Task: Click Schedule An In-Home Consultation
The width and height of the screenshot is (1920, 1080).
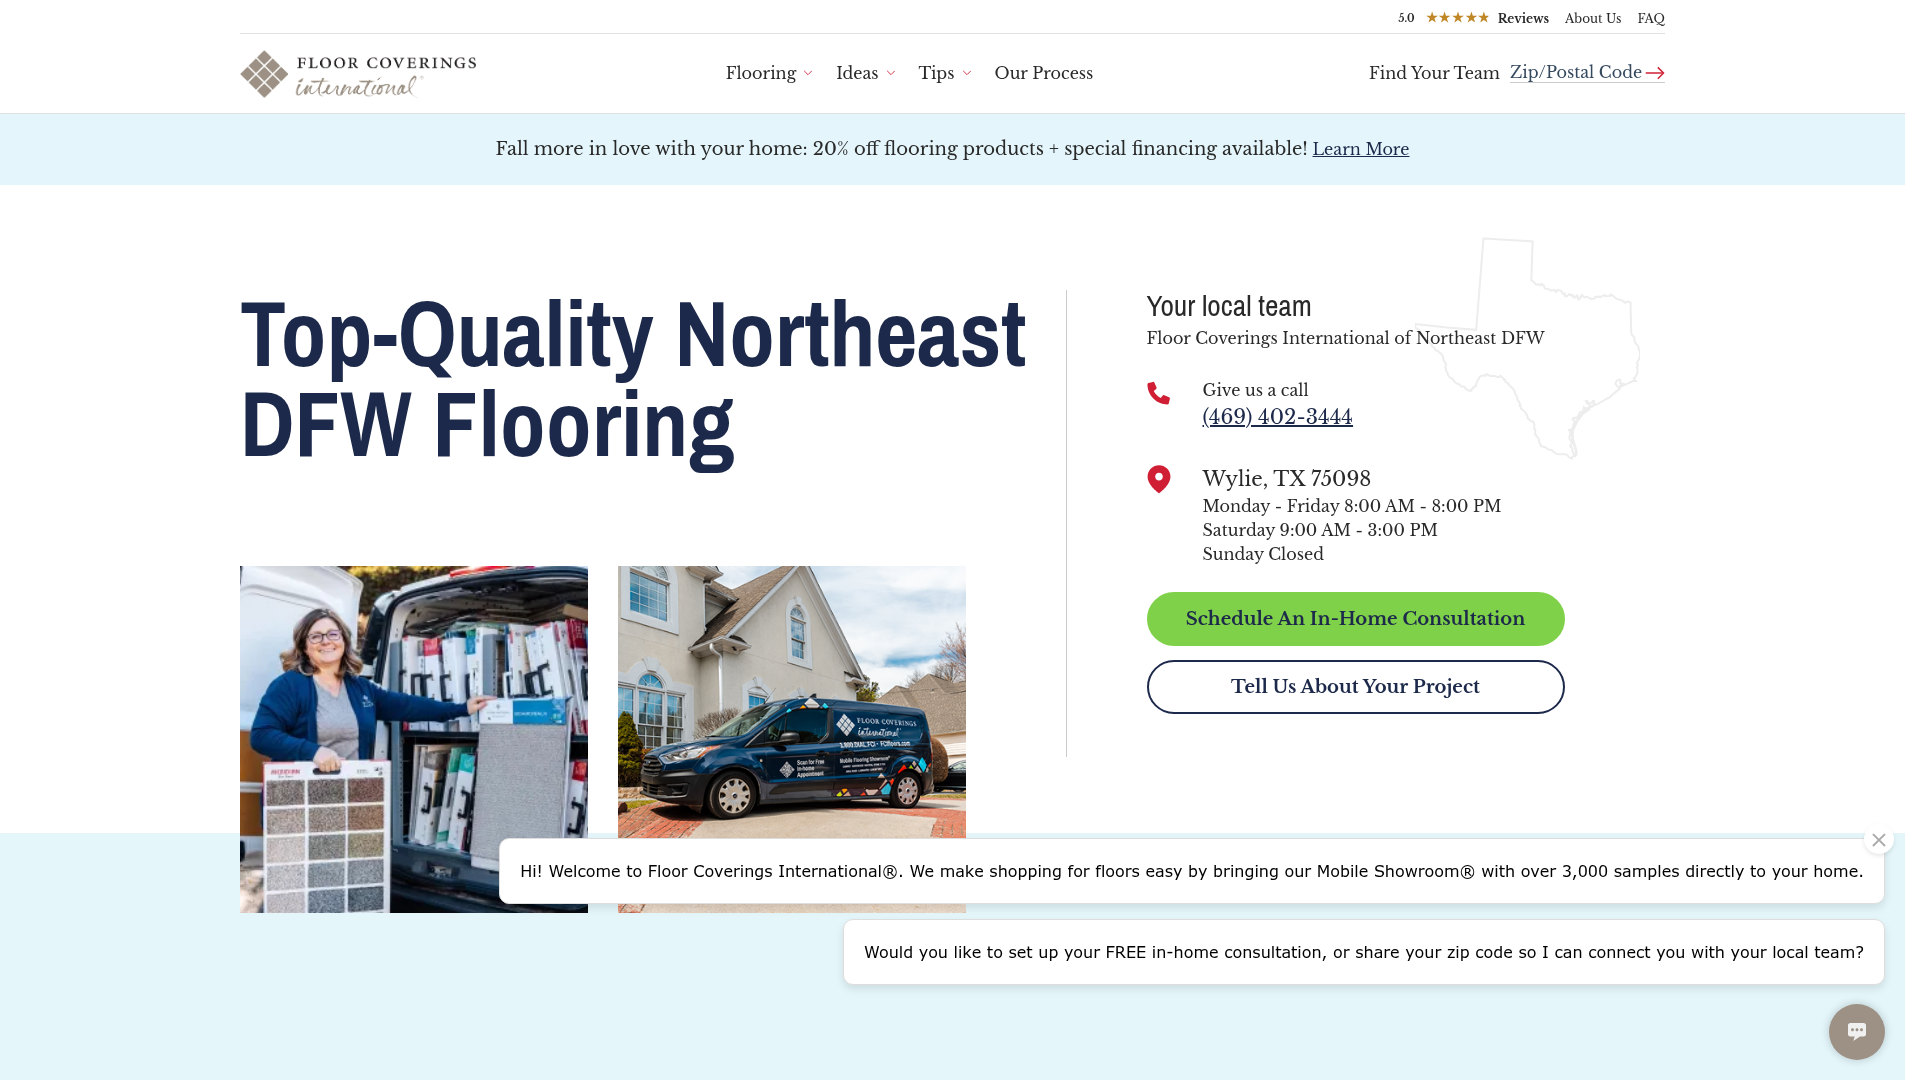Action: 1355,618
